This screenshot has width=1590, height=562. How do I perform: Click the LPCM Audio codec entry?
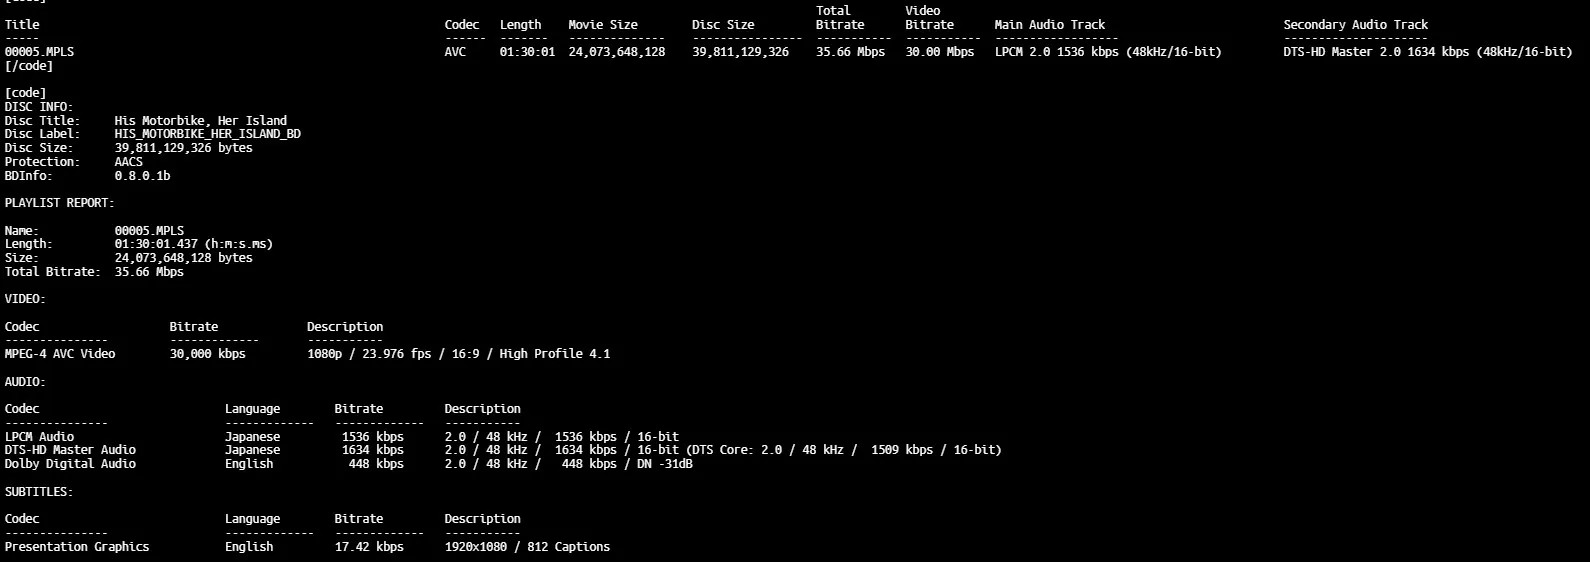[x=39, y=437]
